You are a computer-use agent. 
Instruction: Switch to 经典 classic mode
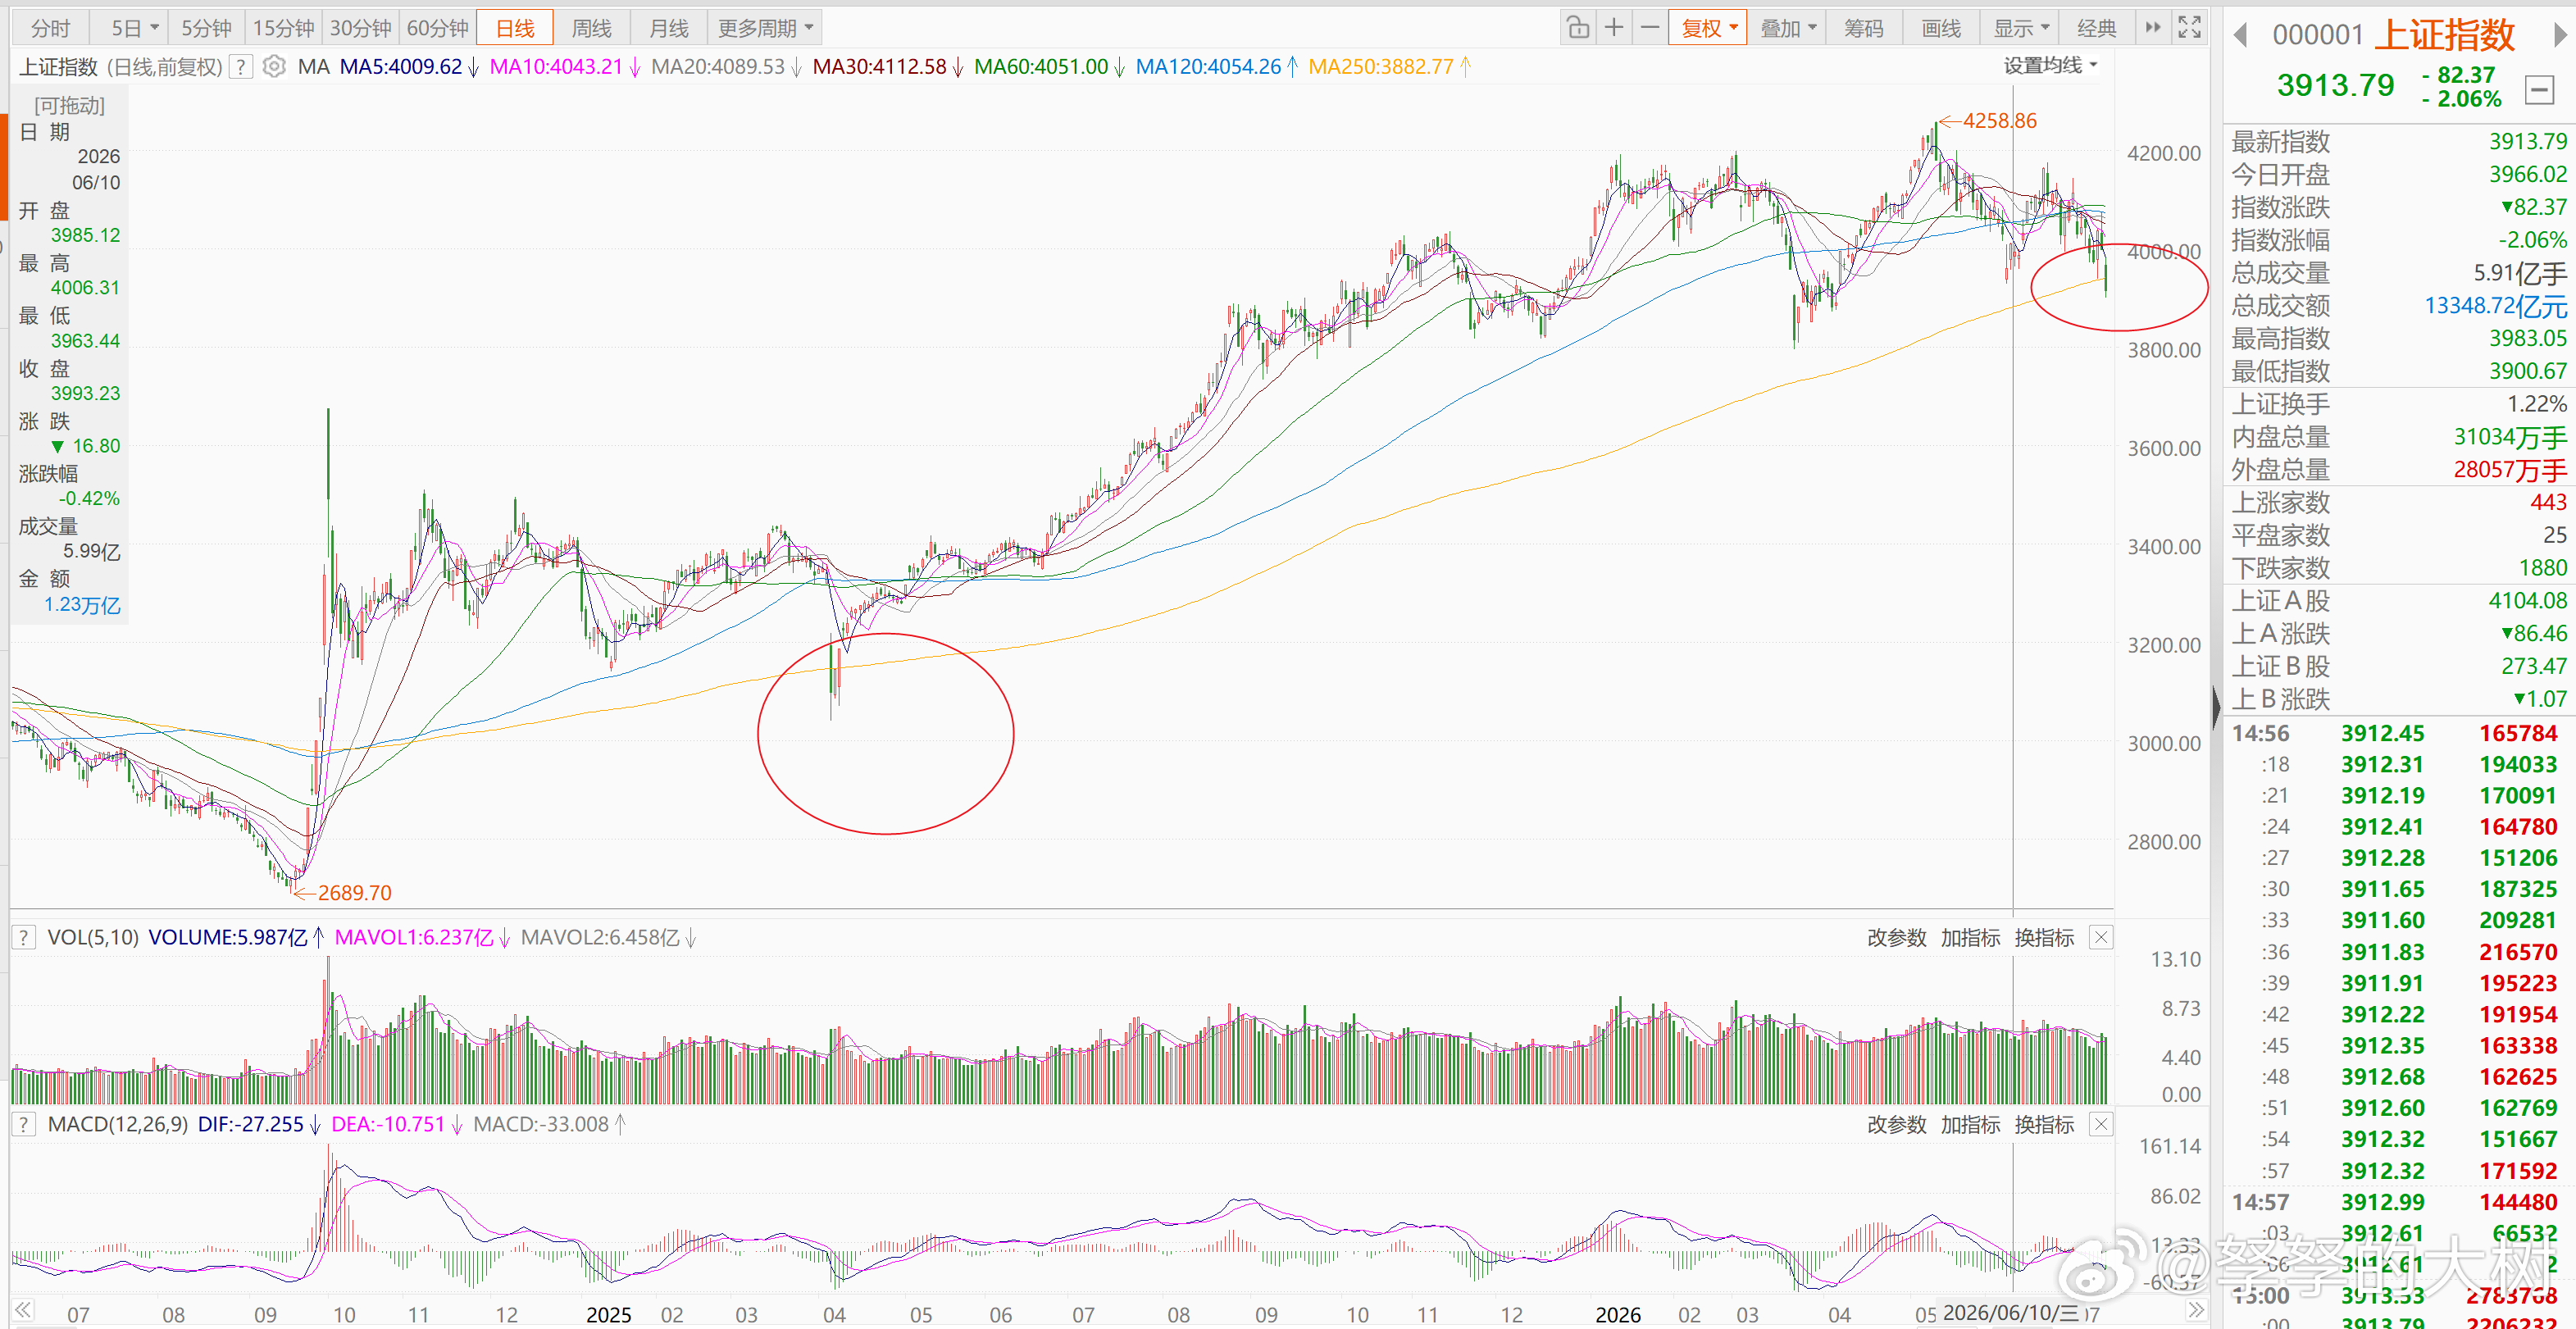pyautogui.click(x=2096, y=28)
